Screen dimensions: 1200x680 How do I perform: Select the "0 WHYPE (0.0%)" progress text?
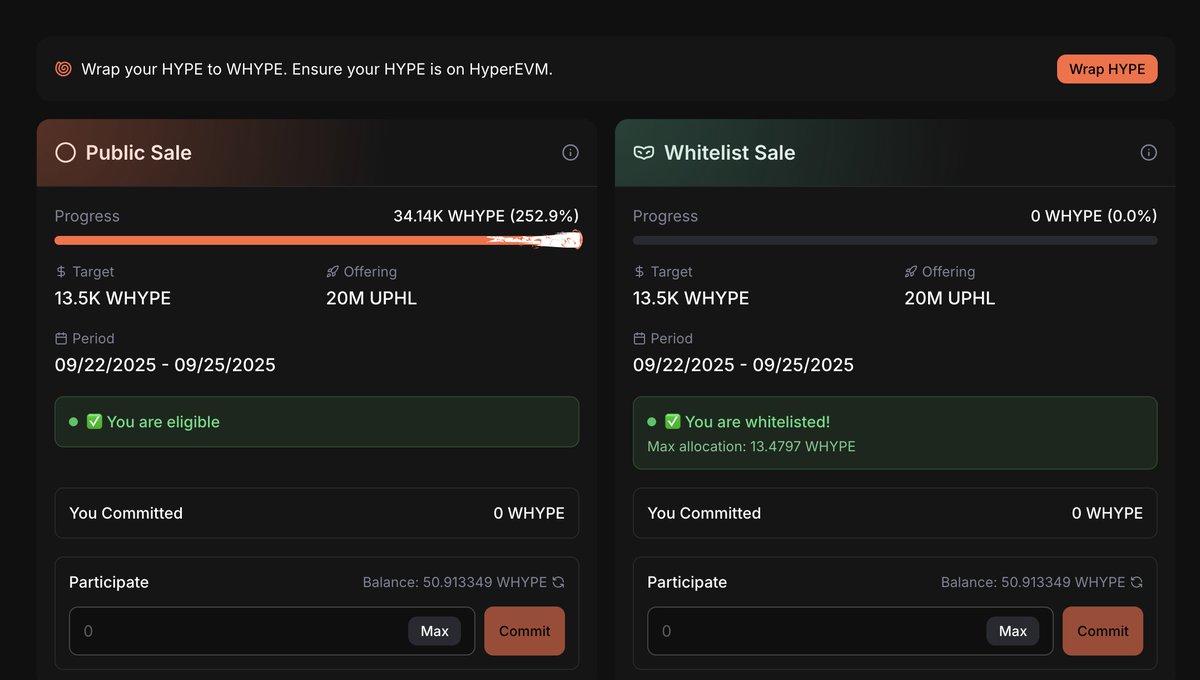tap(1094, 216)
